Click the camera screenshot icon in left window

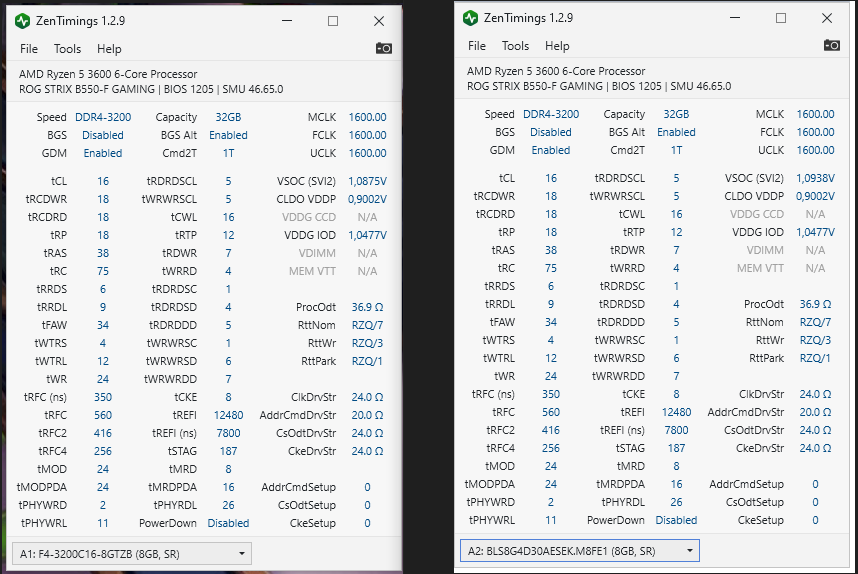click(384, 48)
